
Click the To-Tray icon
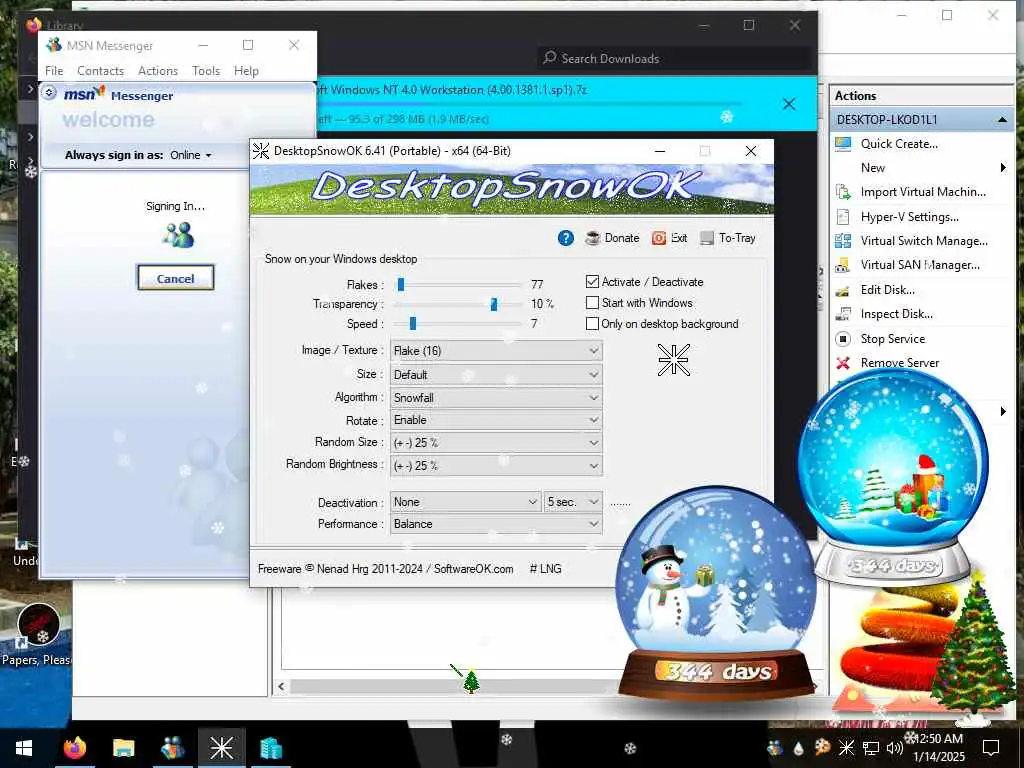(x=707, y=238)
